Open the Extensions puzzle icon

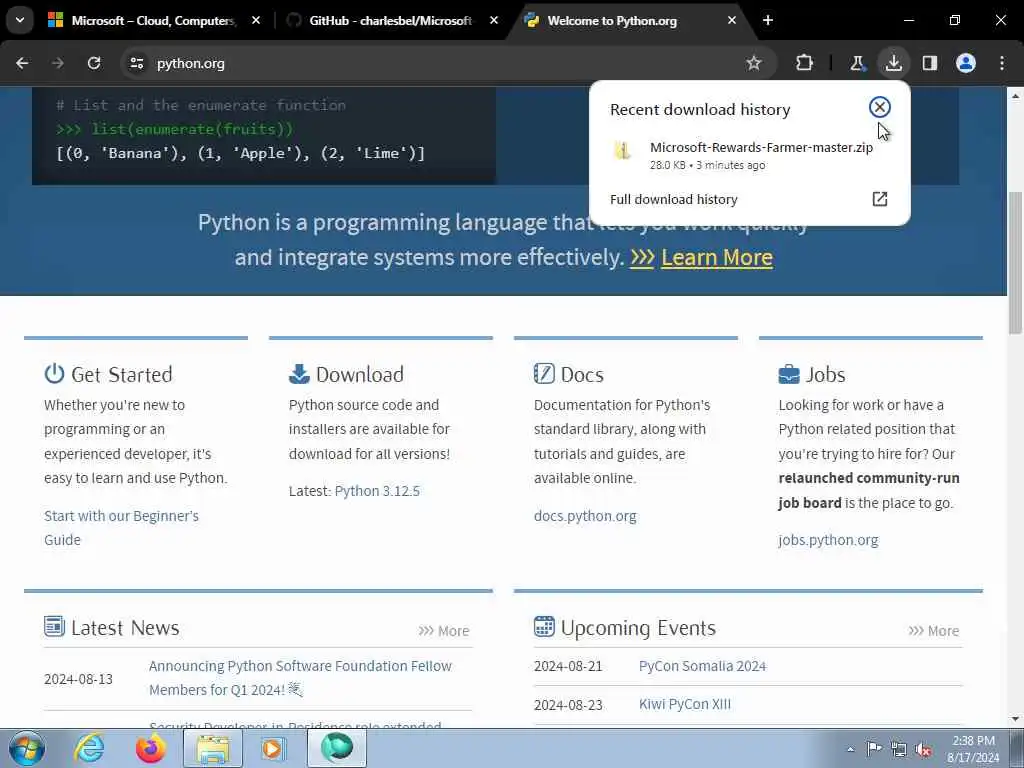tap(805, 63)
